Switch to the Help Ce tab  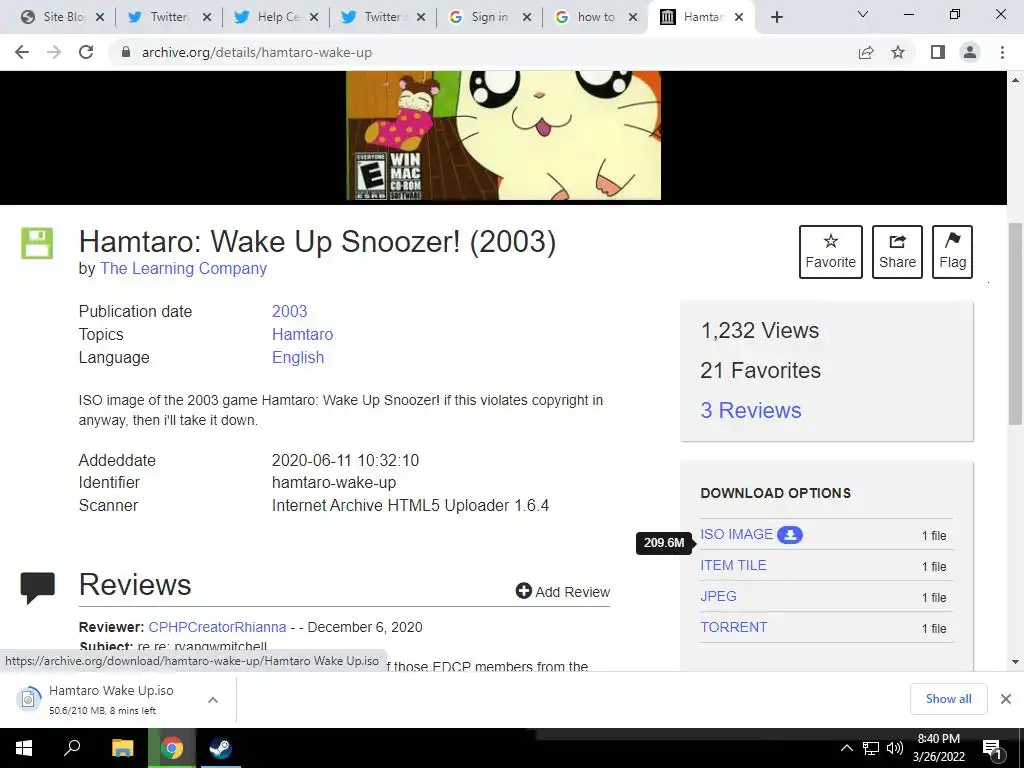pyautogui.click(x=278, y=17)
